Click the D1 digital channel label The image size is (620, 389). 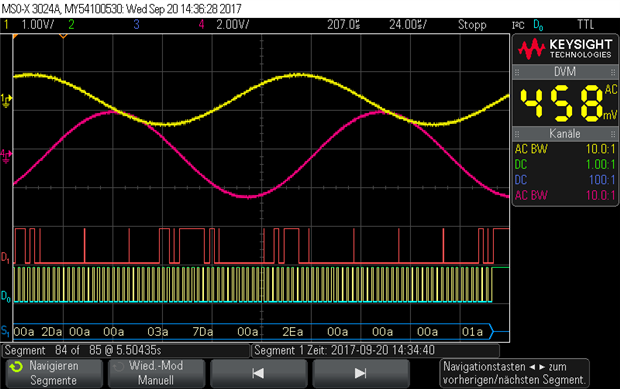6,257
